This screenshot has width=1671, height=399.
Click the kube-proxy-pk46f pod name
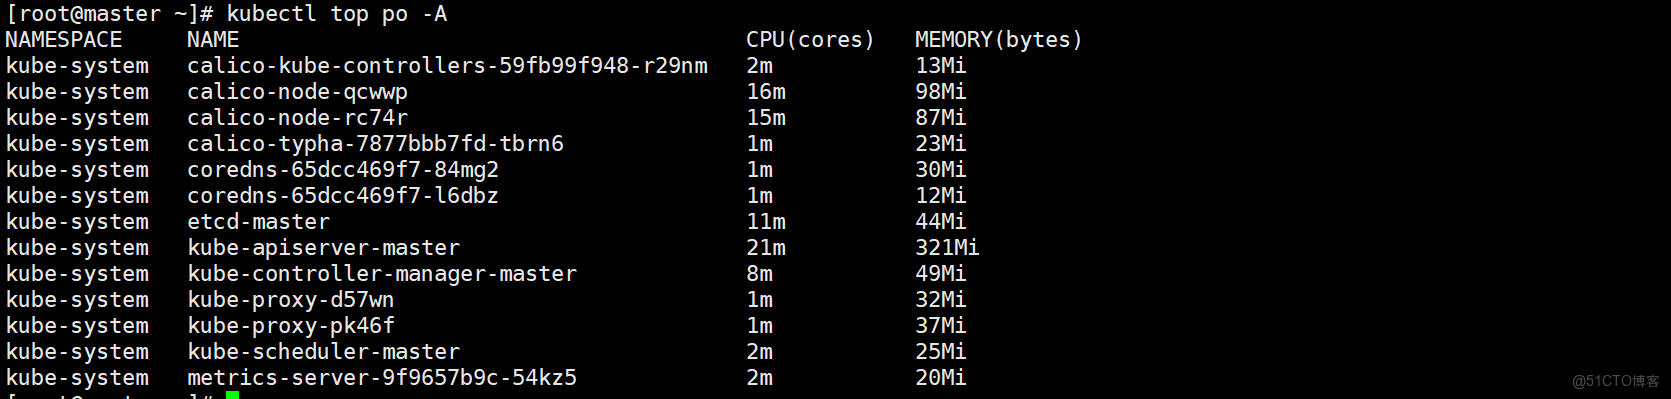(290, 326)
